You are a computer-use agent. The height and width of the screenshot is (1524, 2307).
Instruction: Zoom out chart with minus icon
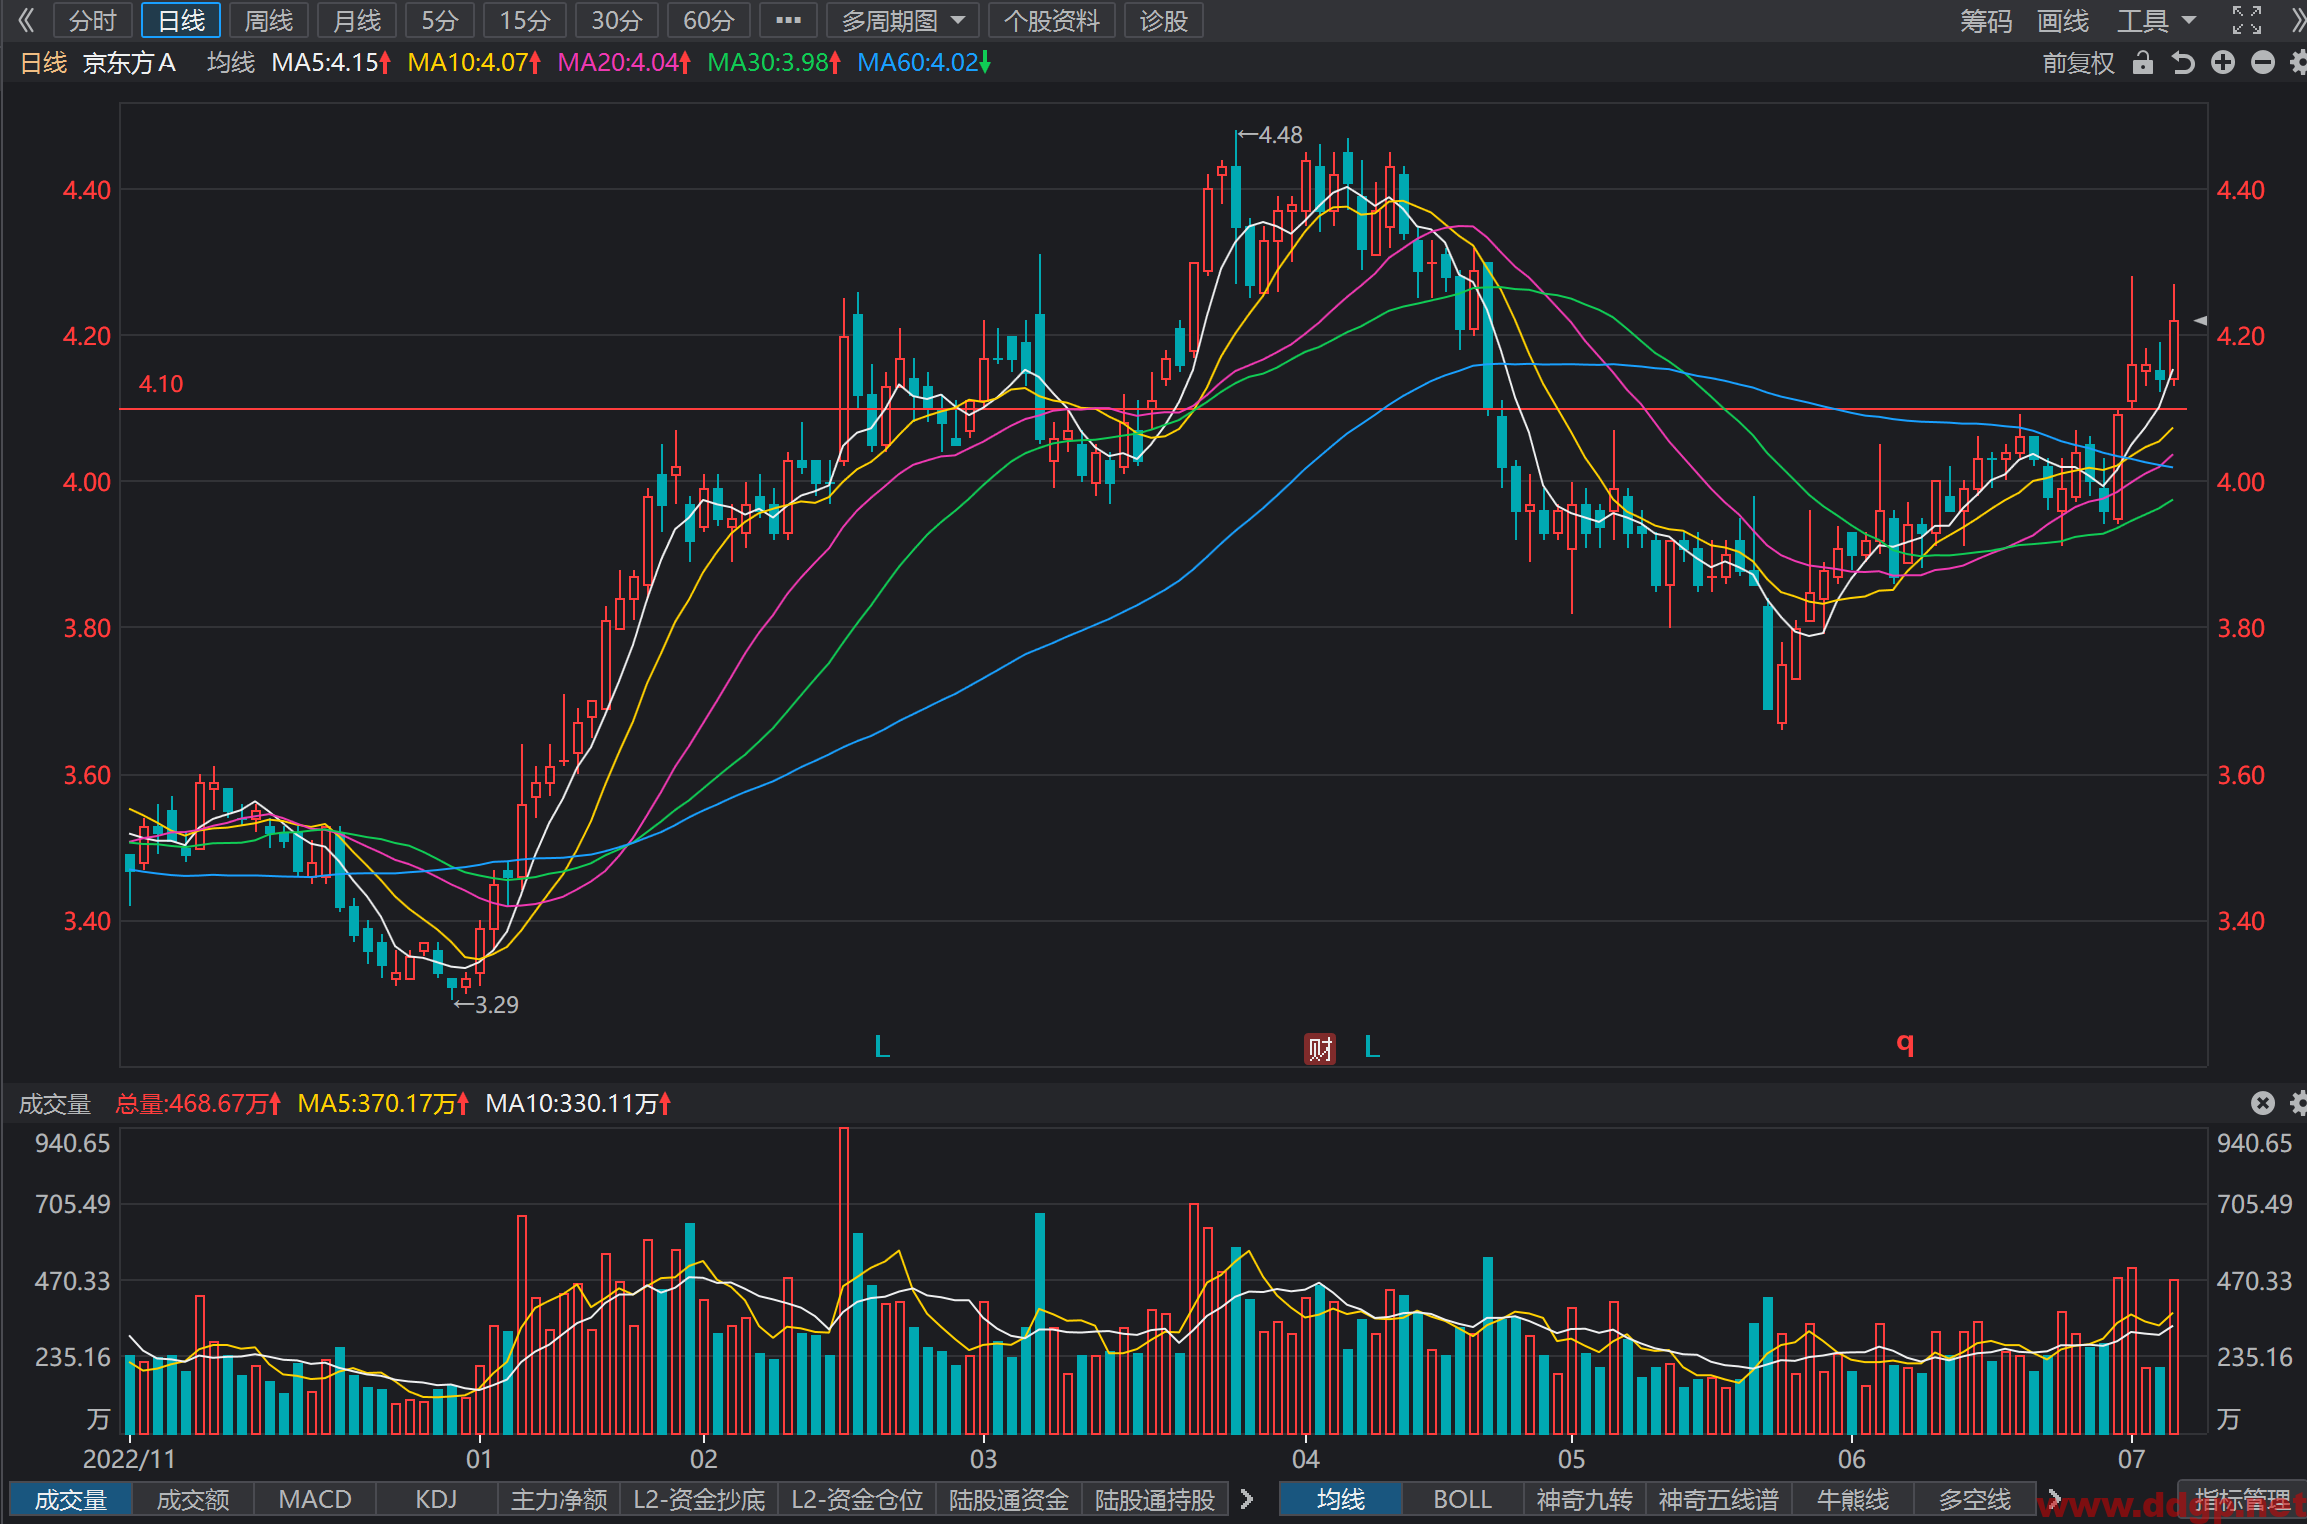2262,63
